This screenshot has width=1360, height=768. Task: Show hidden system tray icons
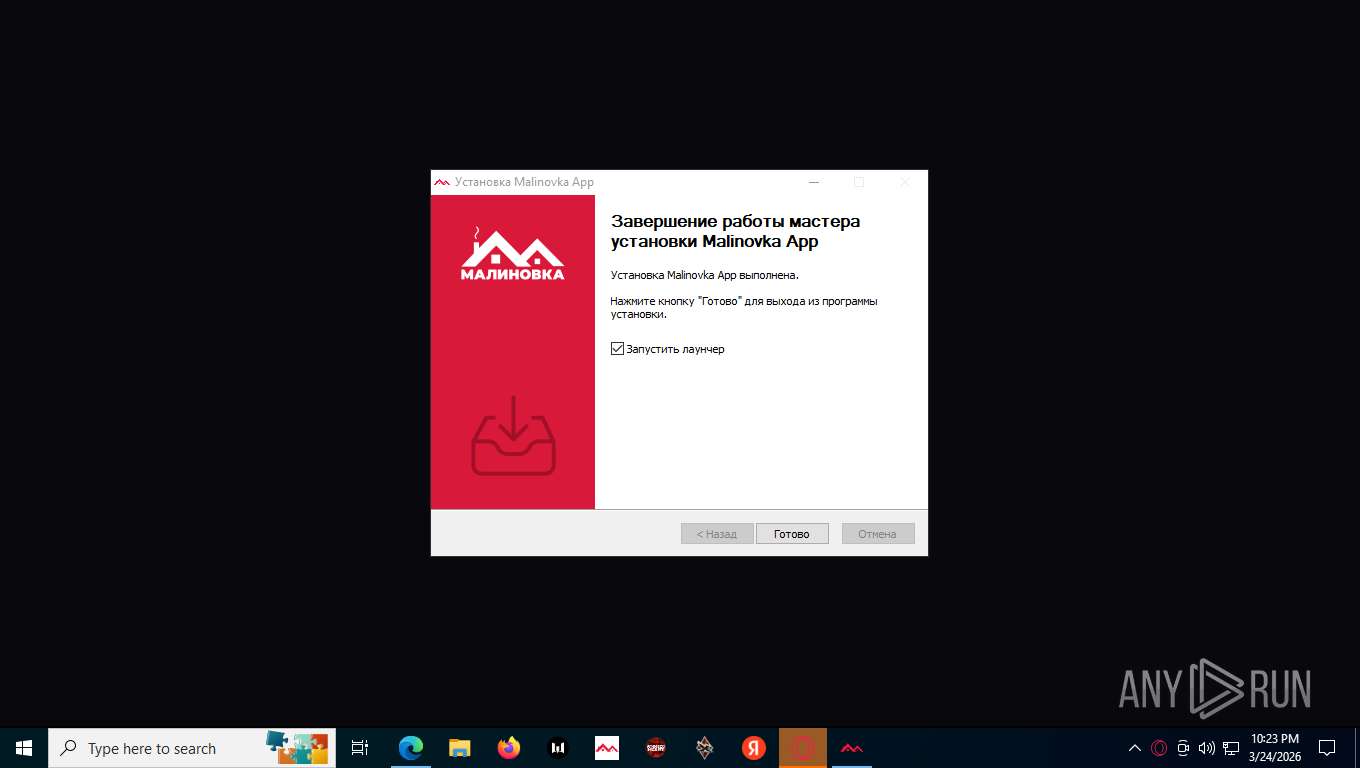tap(1135, 748)
